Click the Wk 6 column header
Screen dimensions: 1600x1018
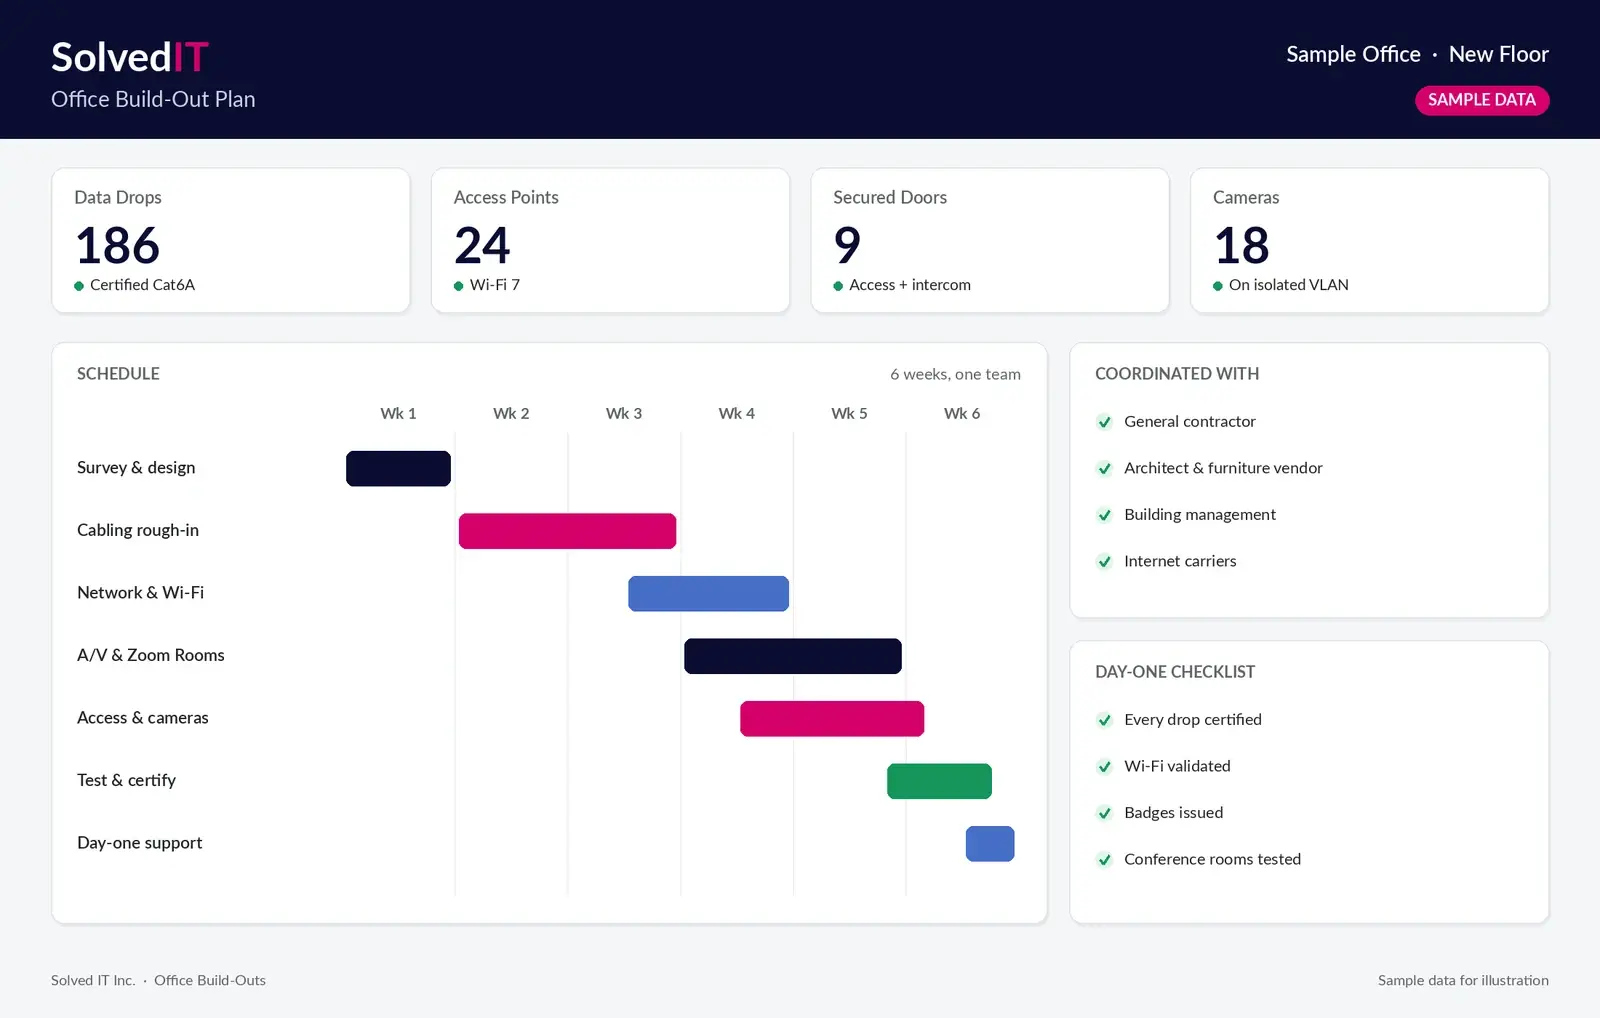coord(962,413)
